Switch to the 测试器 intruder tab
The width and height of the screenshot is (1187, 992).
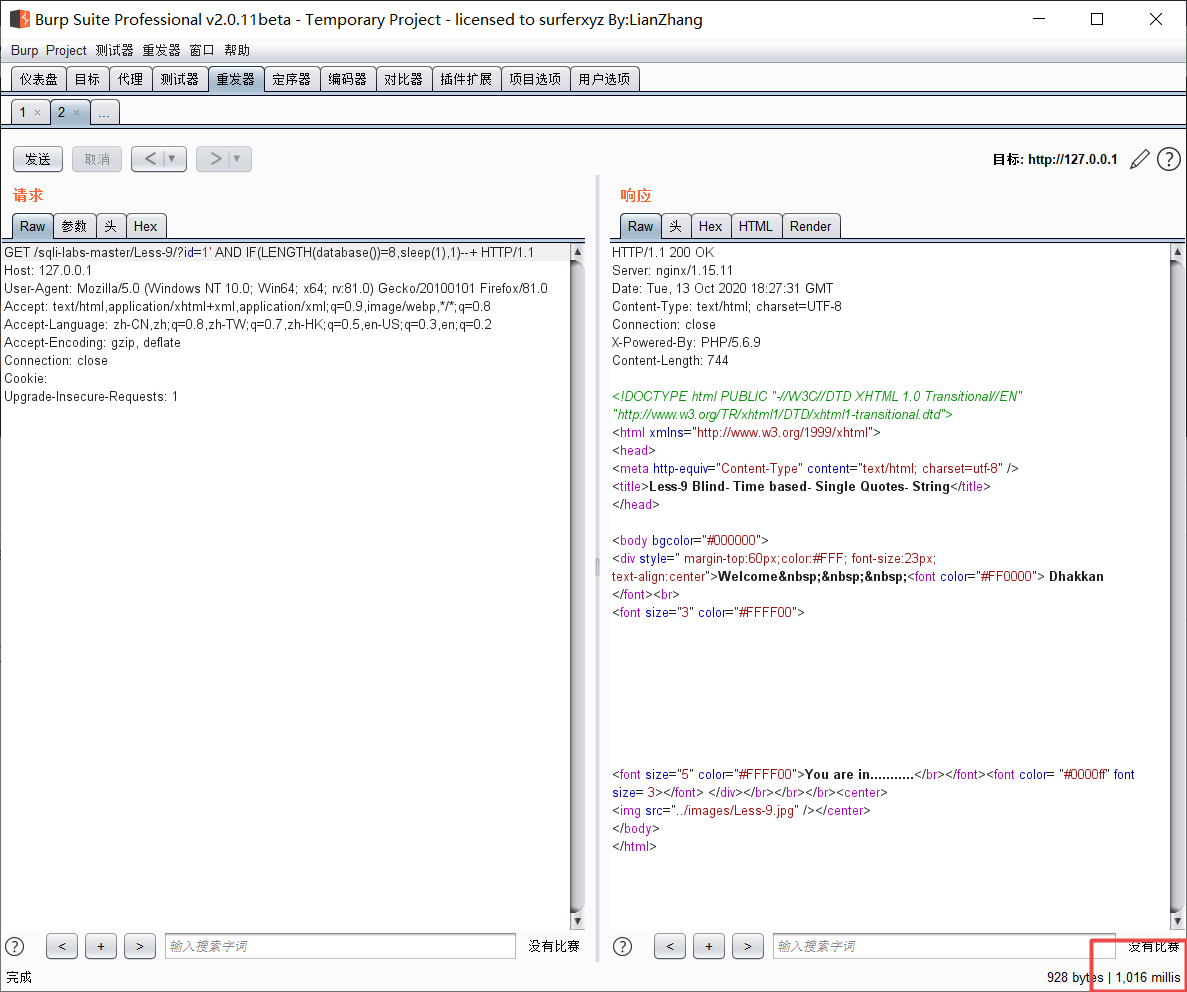click(x=179, y=79)
